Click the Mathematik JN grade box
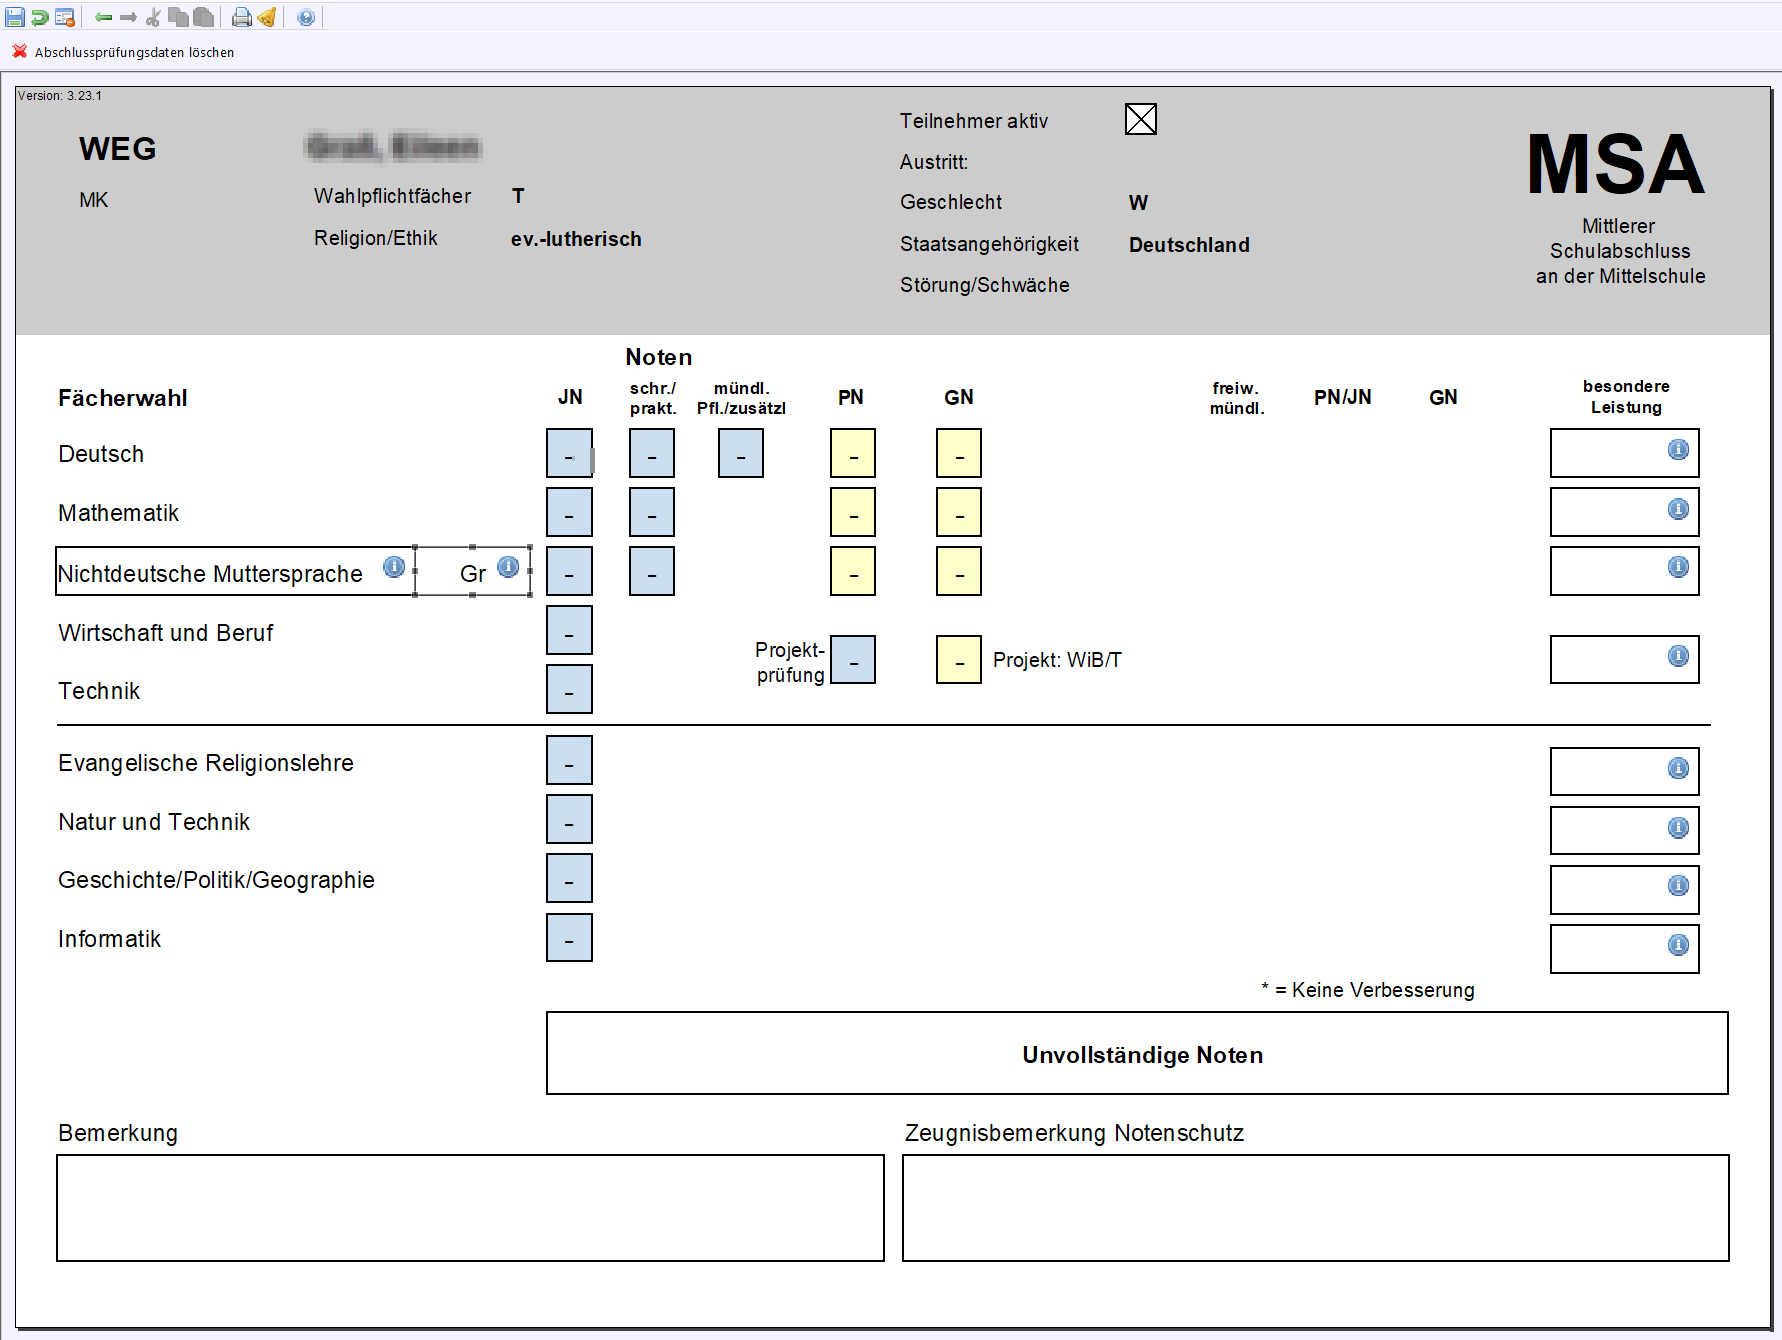The width and height of the screenshot is (1782, 1340). tap(569, 512)
